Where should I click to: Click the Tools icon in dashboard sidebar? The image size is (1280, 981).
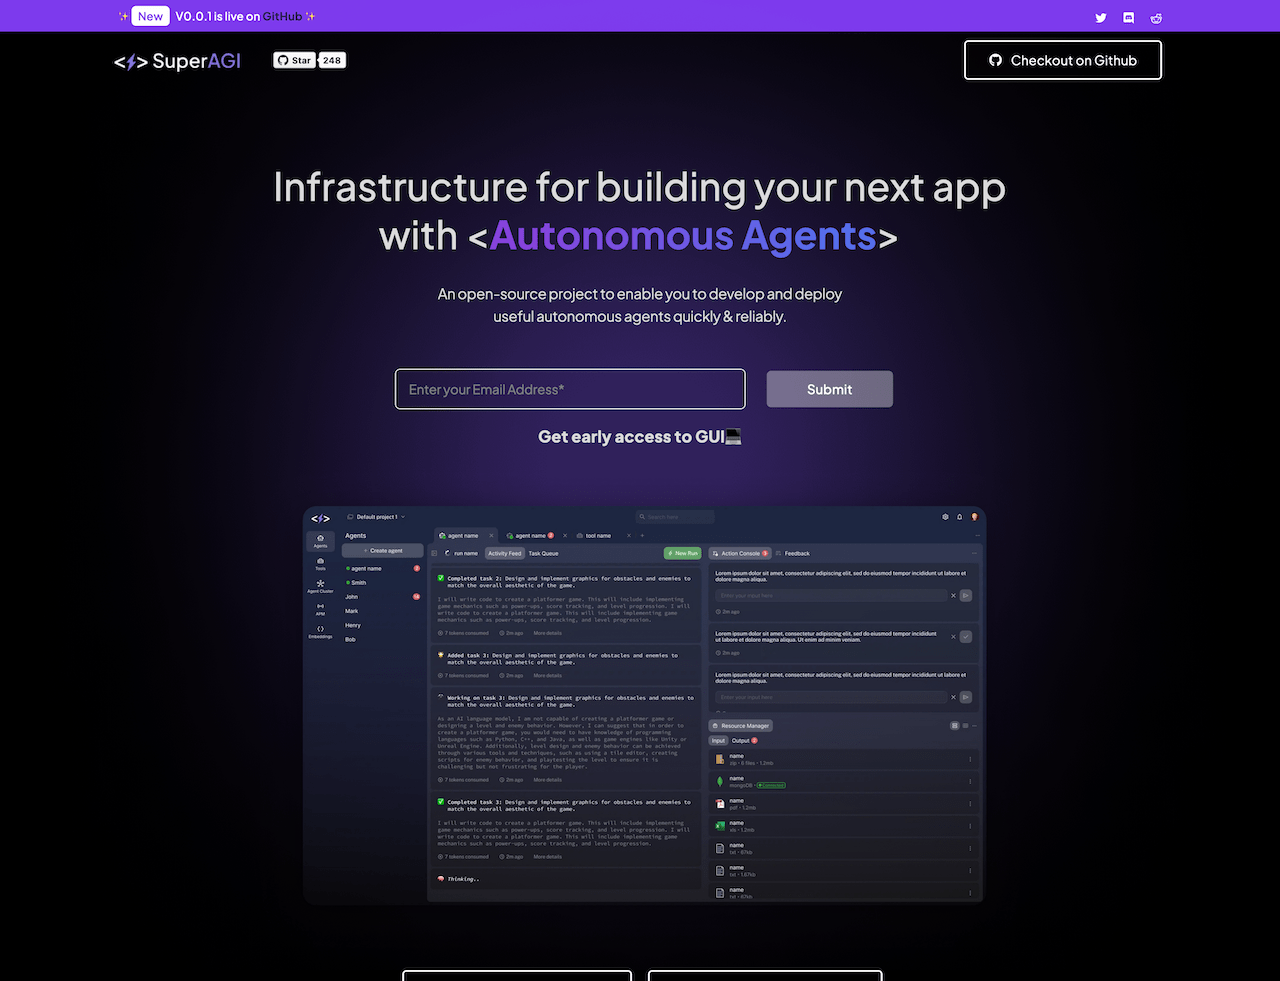tap(320, 563)
